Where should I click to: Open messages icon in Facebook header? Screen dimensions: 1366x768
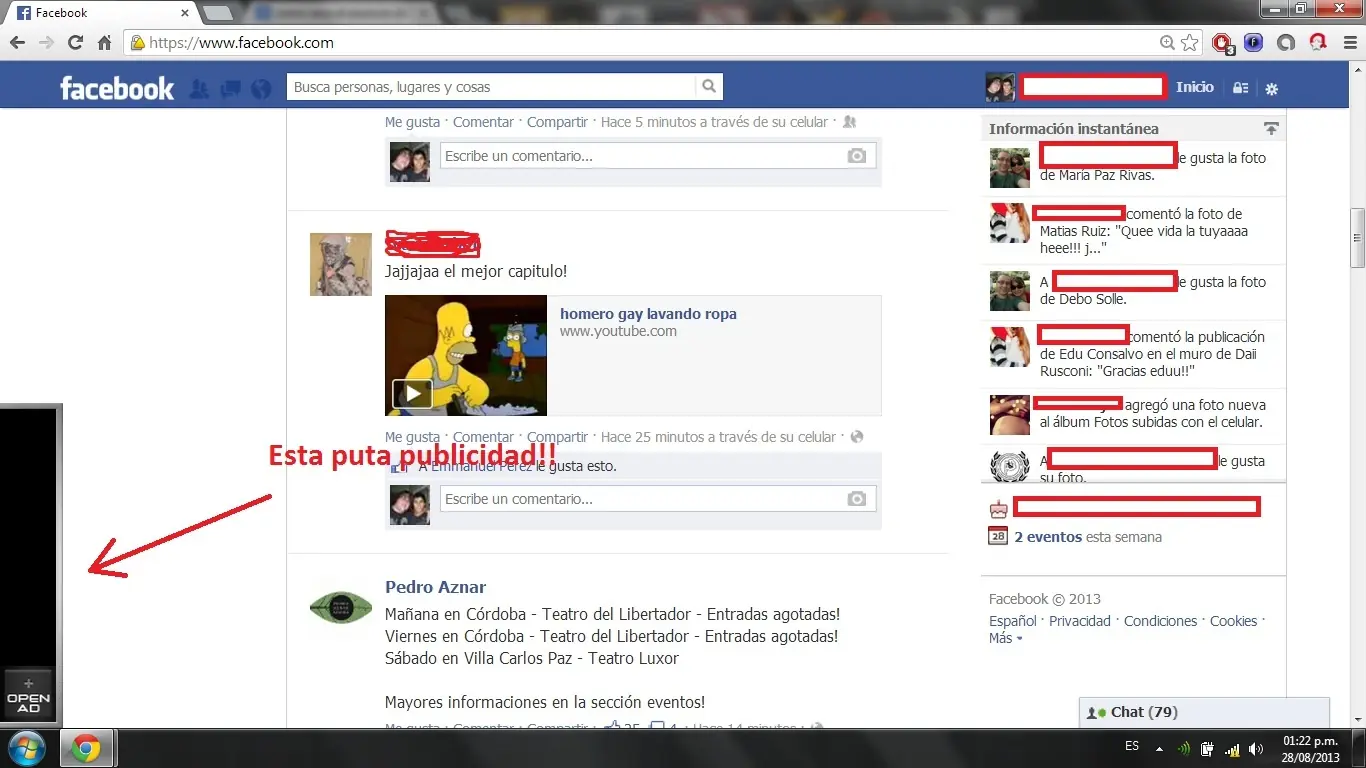tap(230, 89)
